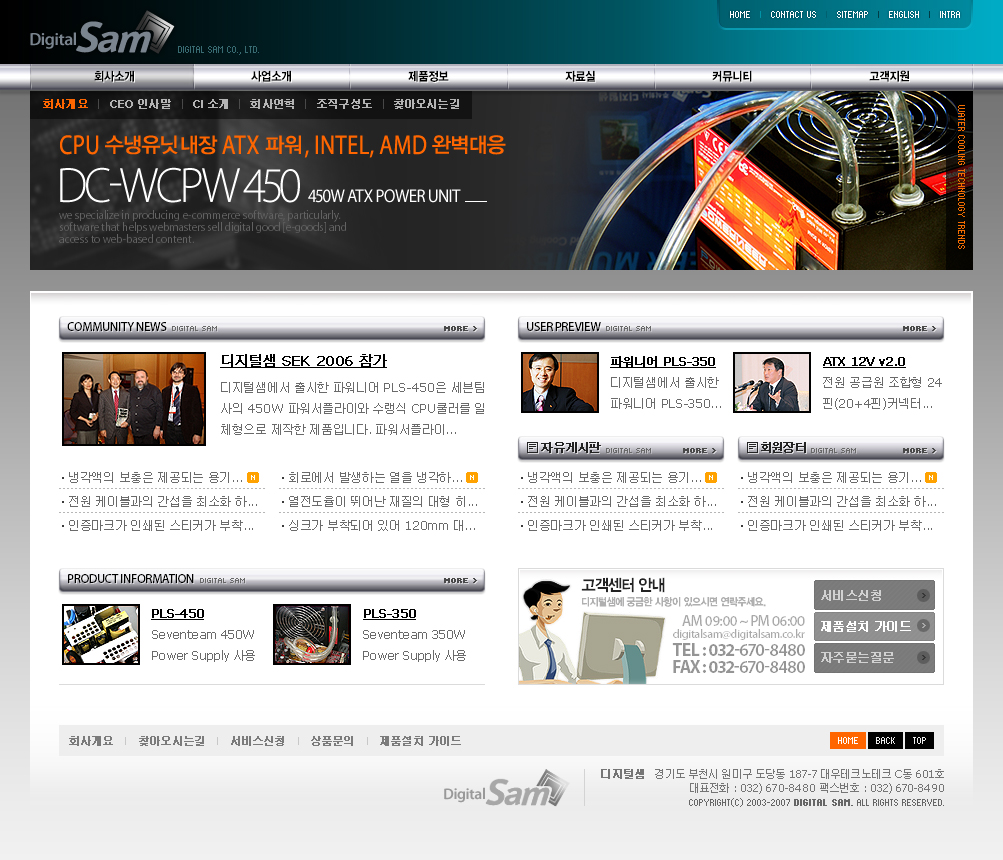Viewport: 1003px width, 860px height.
Task: Expand User Preview with MORE button
Action: (x=920, y=328)
